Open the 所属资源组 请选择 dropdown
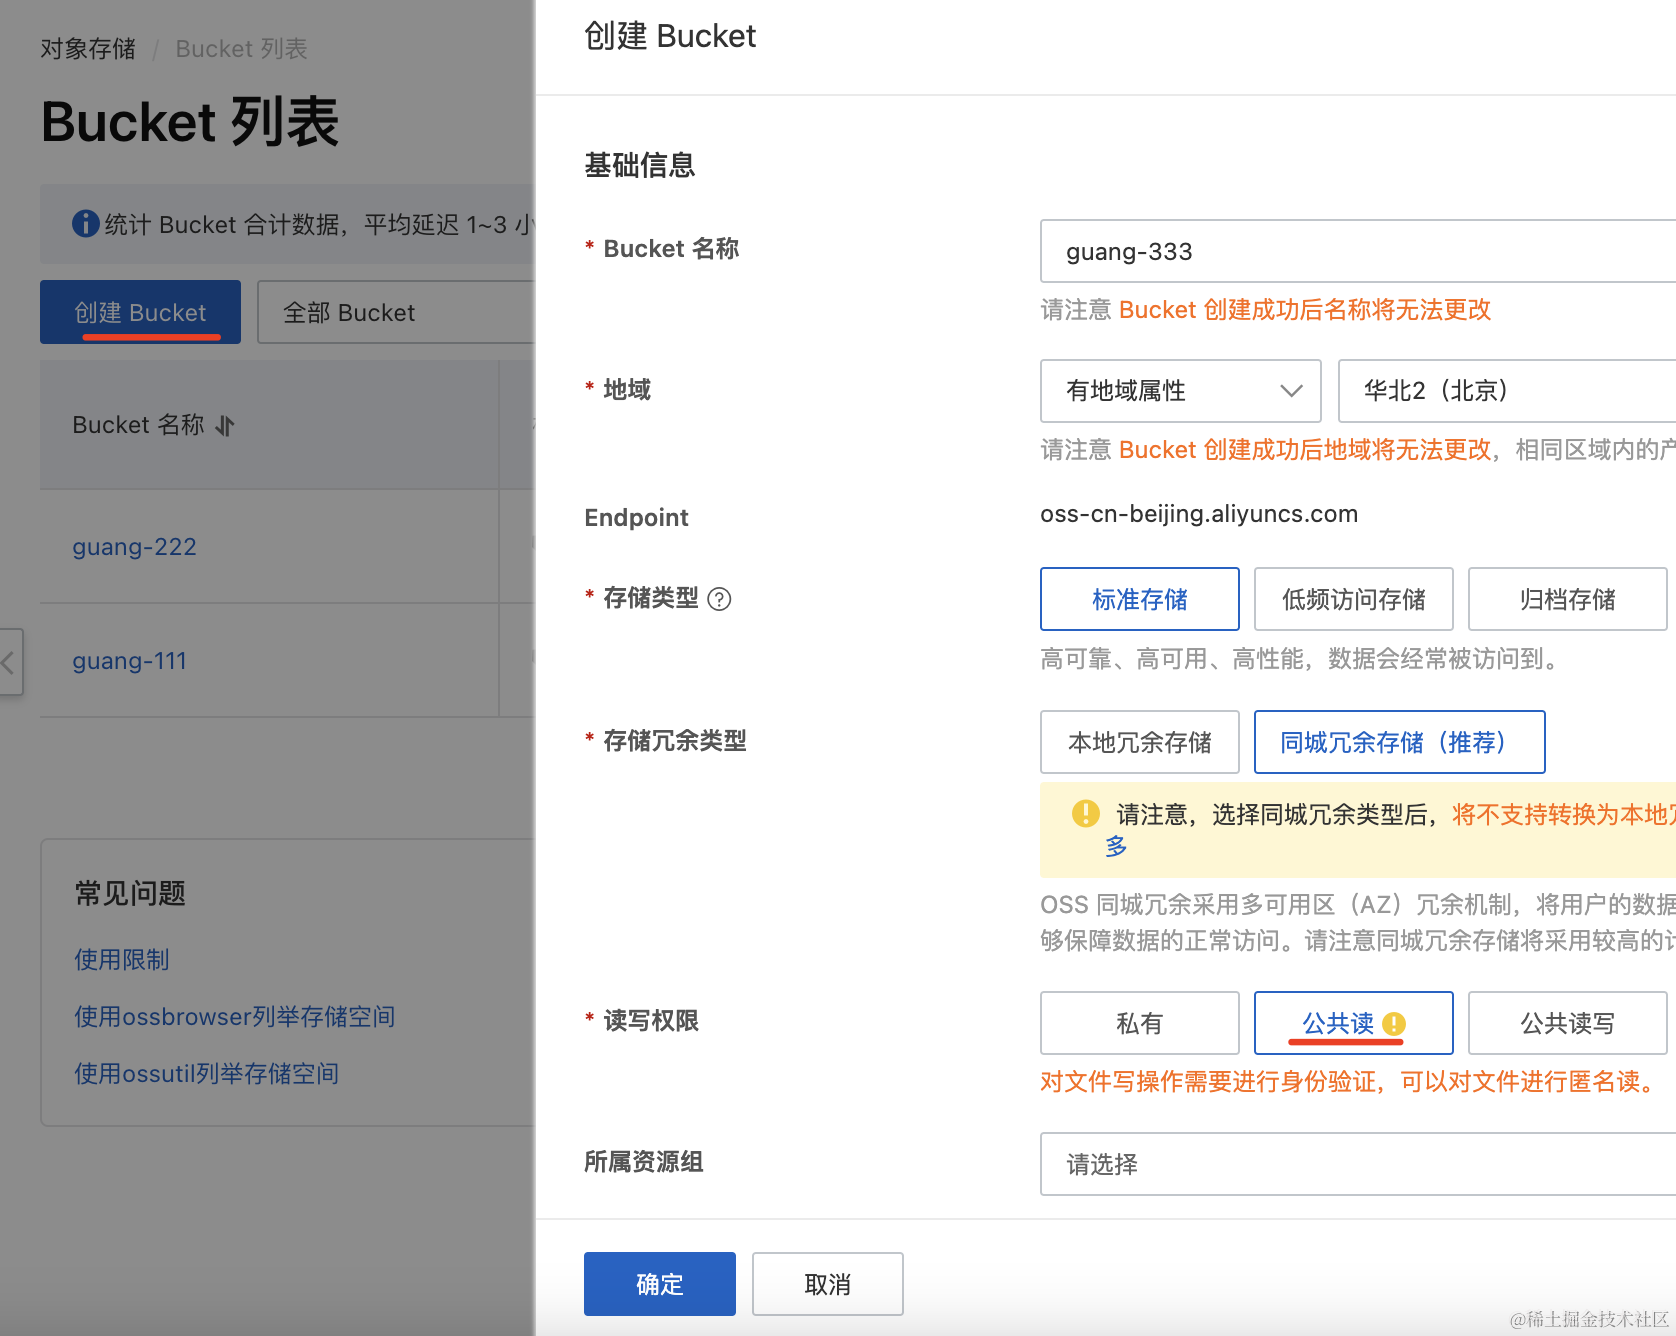 pyautogui.click(x=1357, y=1164)
